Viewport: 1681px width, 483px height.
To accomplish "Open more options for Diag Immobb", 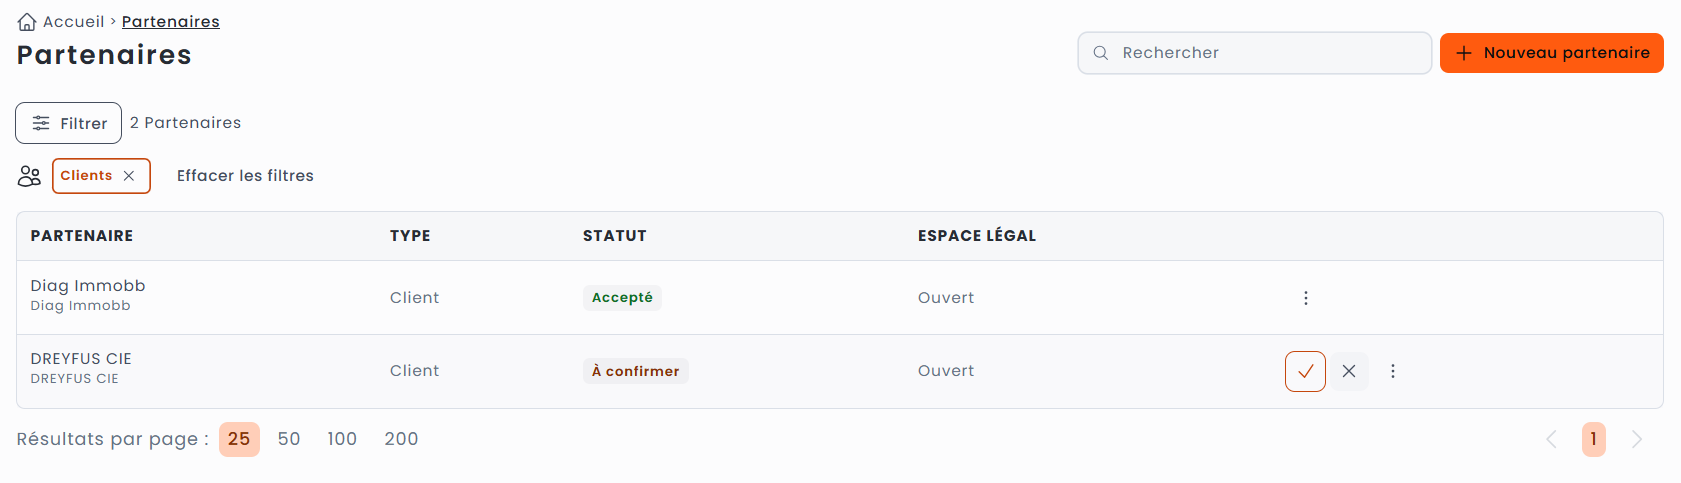I will pos(1305,298).
